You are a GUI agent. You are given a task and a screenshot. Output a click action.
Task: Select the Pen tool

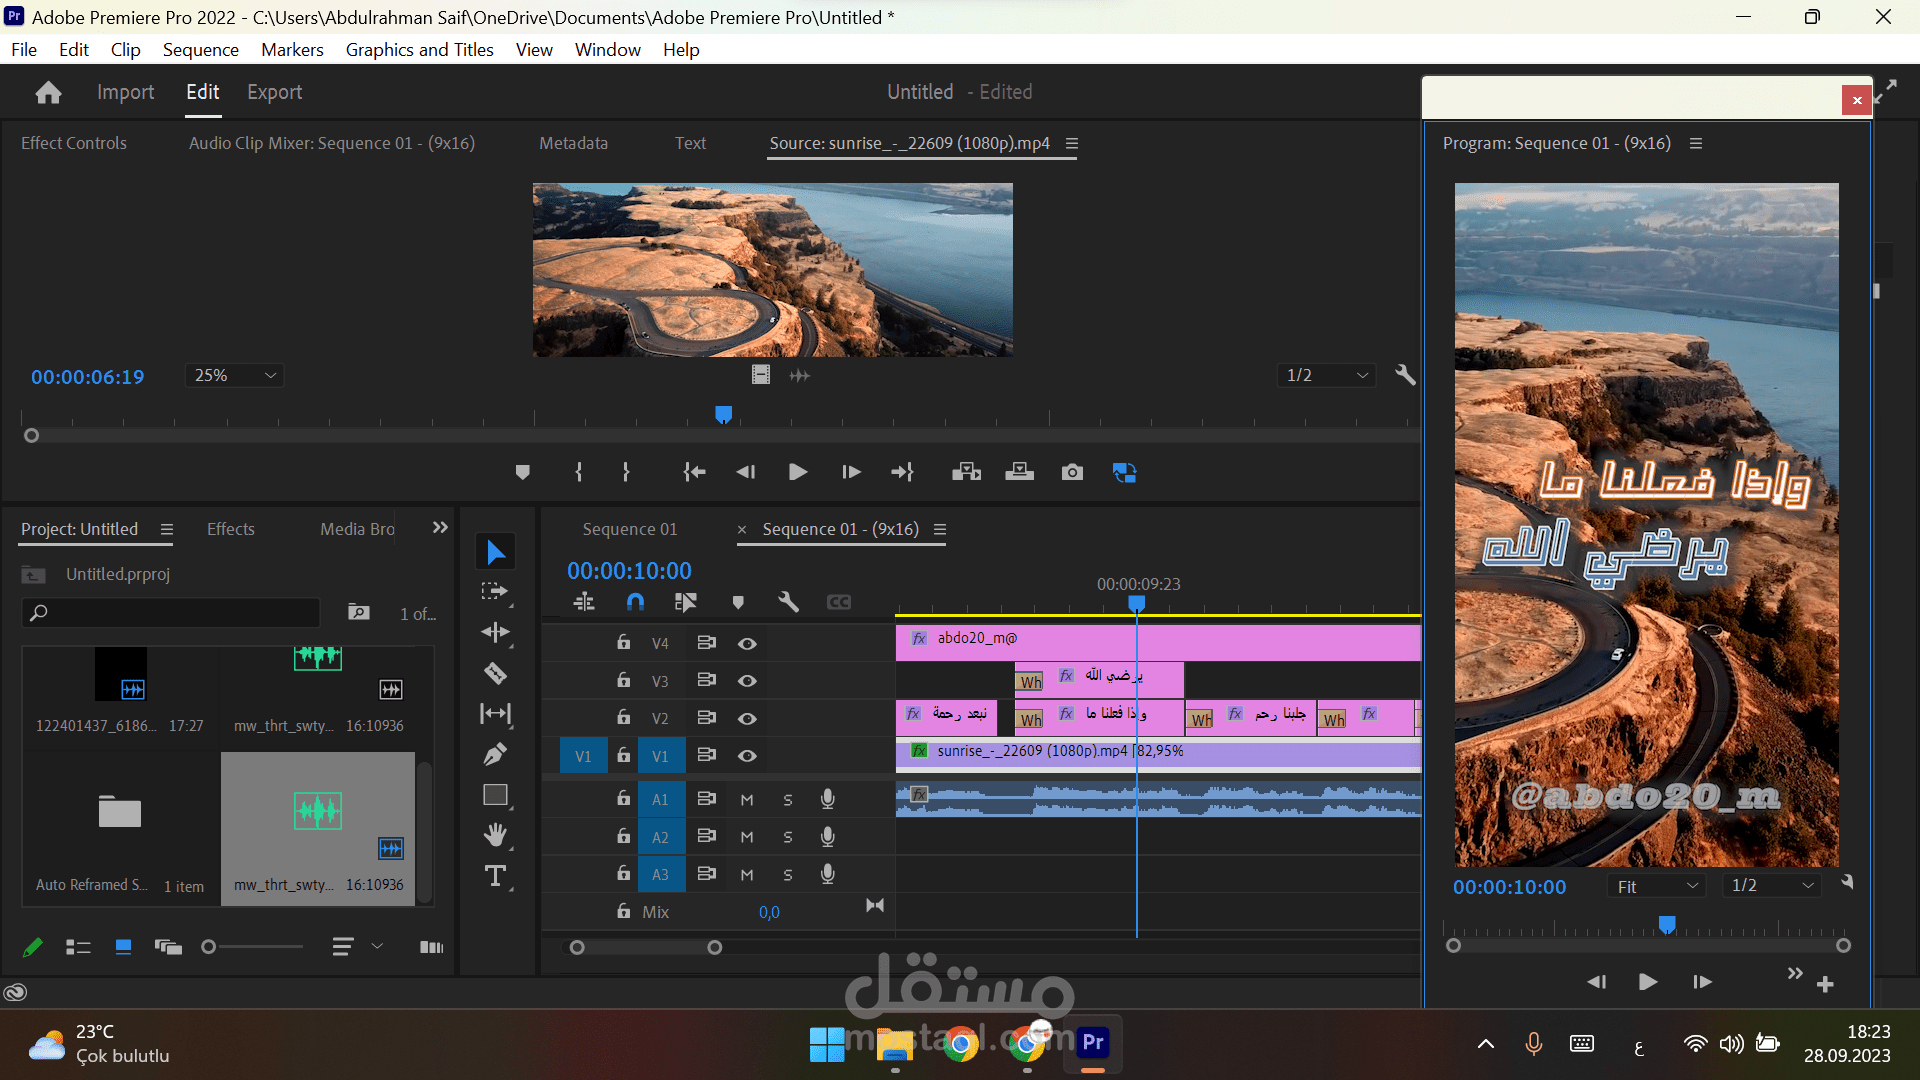495,754
